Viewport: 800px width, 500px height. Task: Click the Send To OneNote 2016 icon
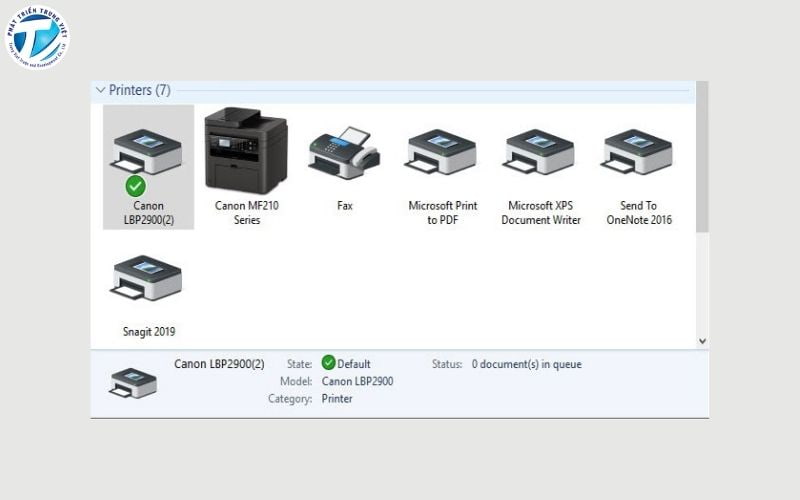(x=638, y=152)
